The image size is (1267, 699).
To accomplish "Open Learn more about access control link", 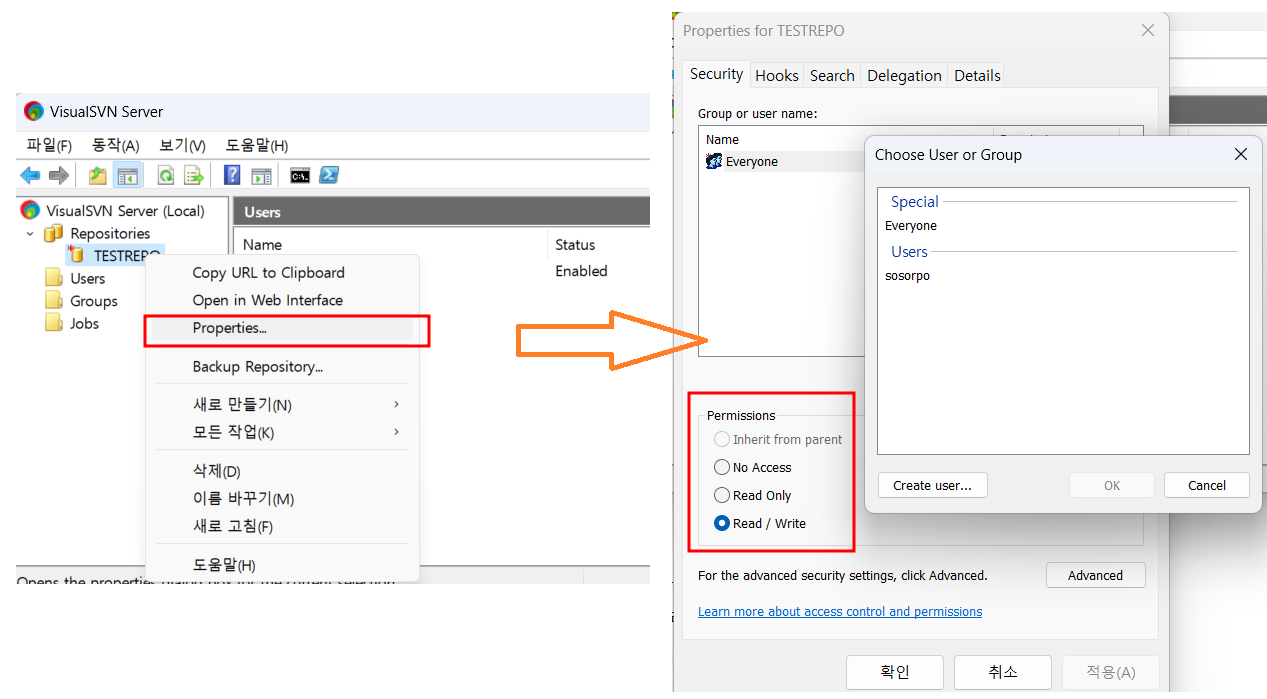I will point(840,611).
